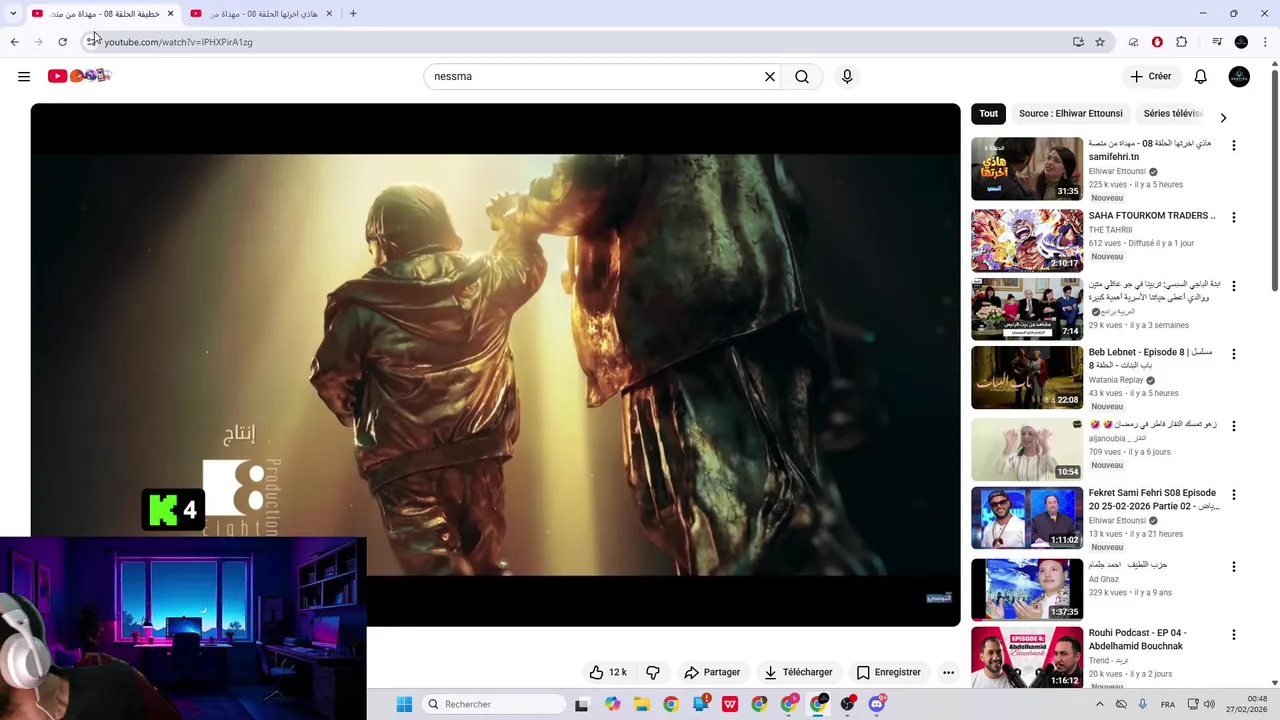This screenshot has width=1280, height=720.
Task: Open File Explorer from taskbar
Action: point(641,704)
